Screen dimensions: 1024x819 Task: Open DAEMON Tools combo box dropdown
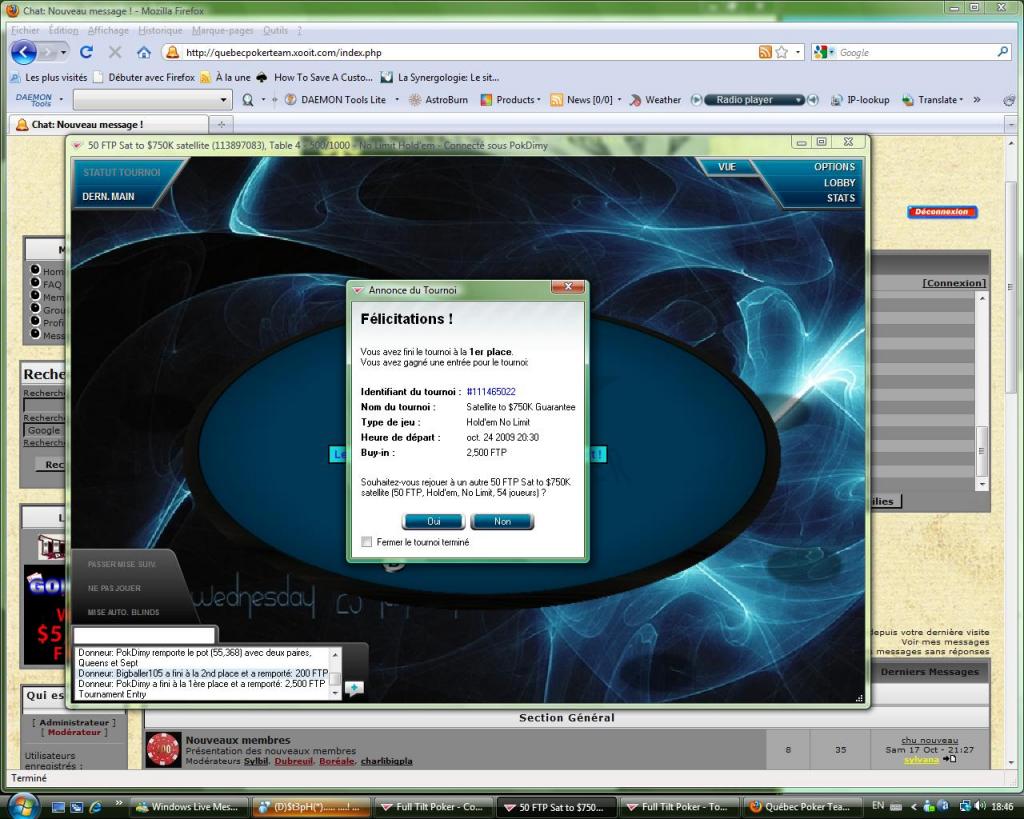(x=223, y=100)
